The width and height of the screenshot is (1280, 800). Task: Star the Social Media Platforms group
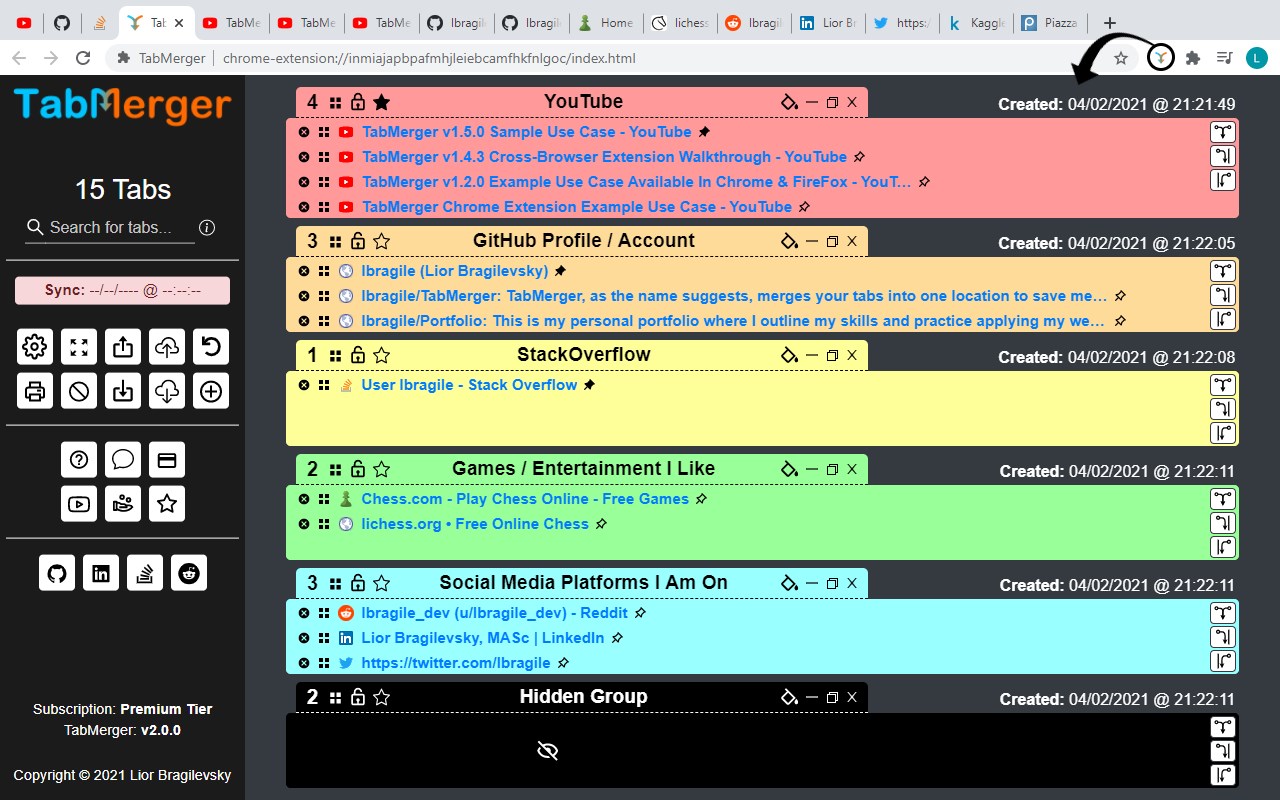[381, 583]
